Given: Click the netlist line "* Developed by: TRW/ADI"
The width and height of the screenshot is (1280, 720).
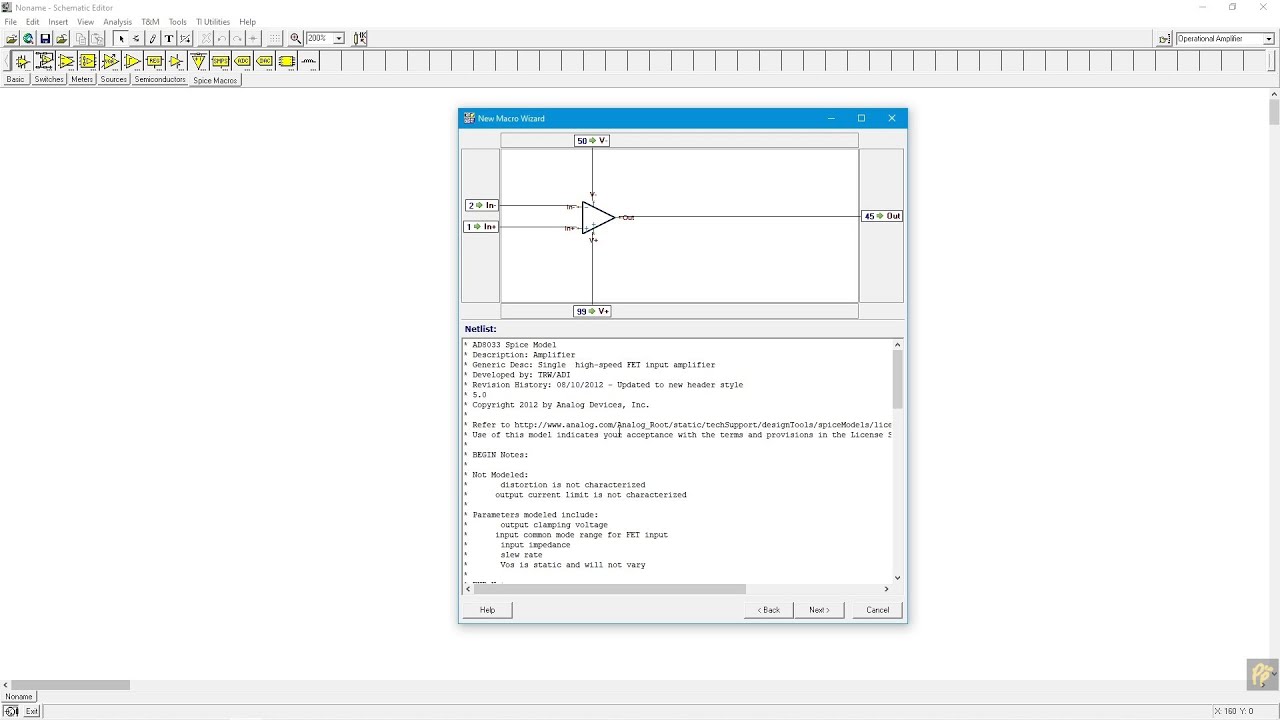Looking at the screenshot, I should (x=517, y=375).
